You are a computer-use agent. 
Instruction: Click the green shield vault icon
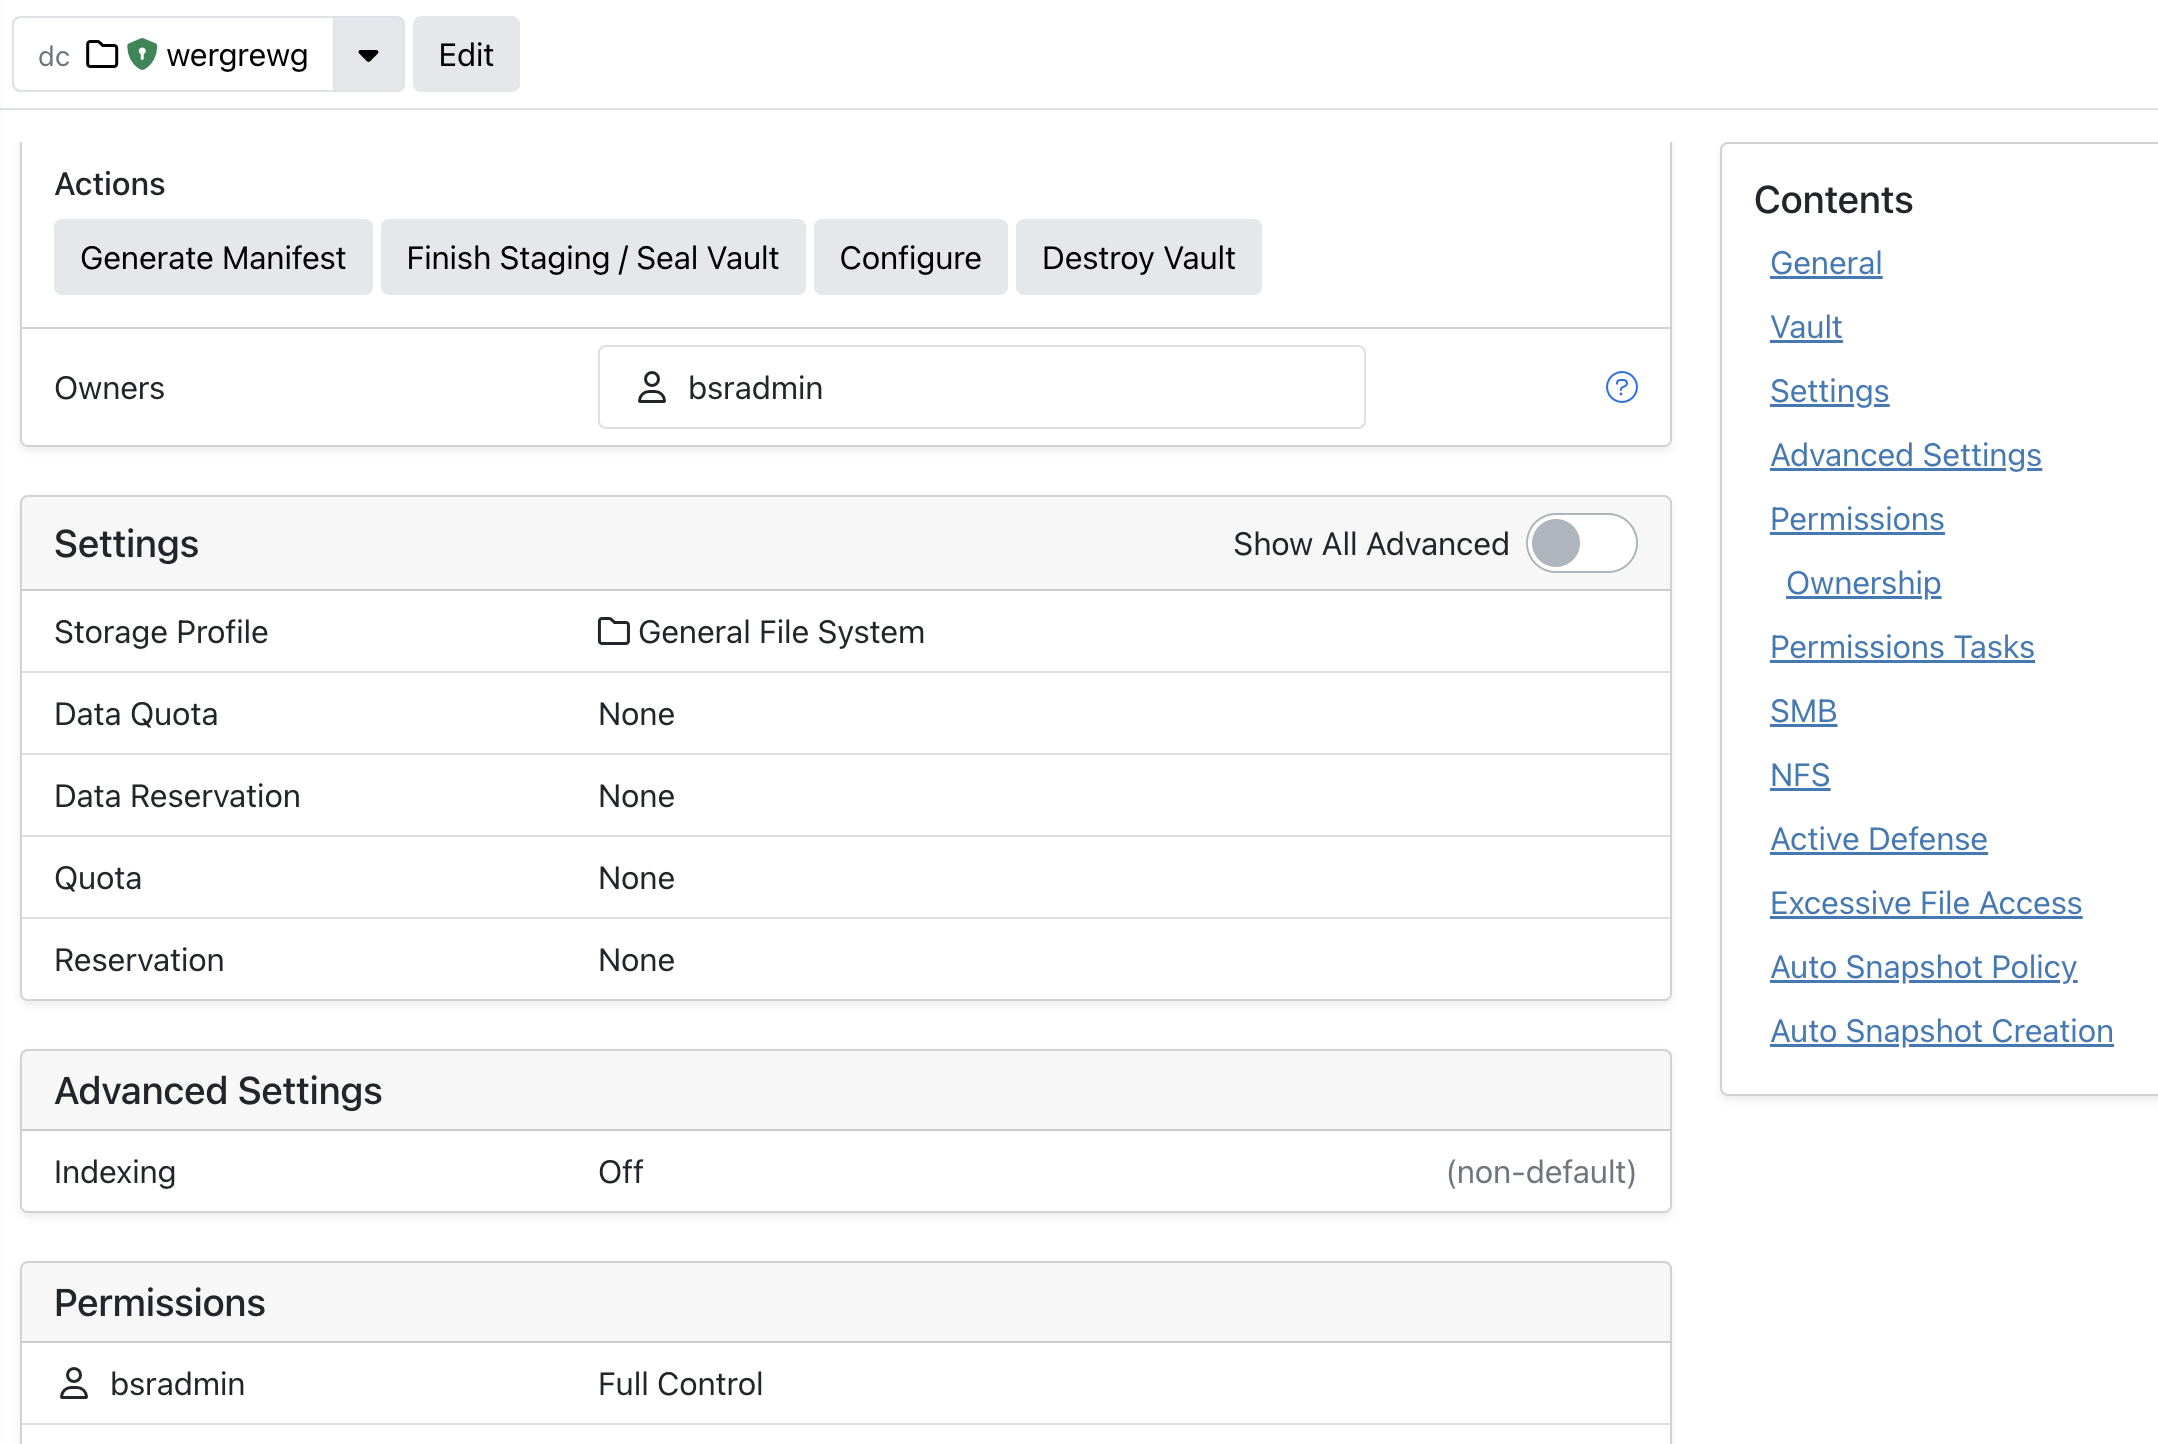click(x=143, y=54)
